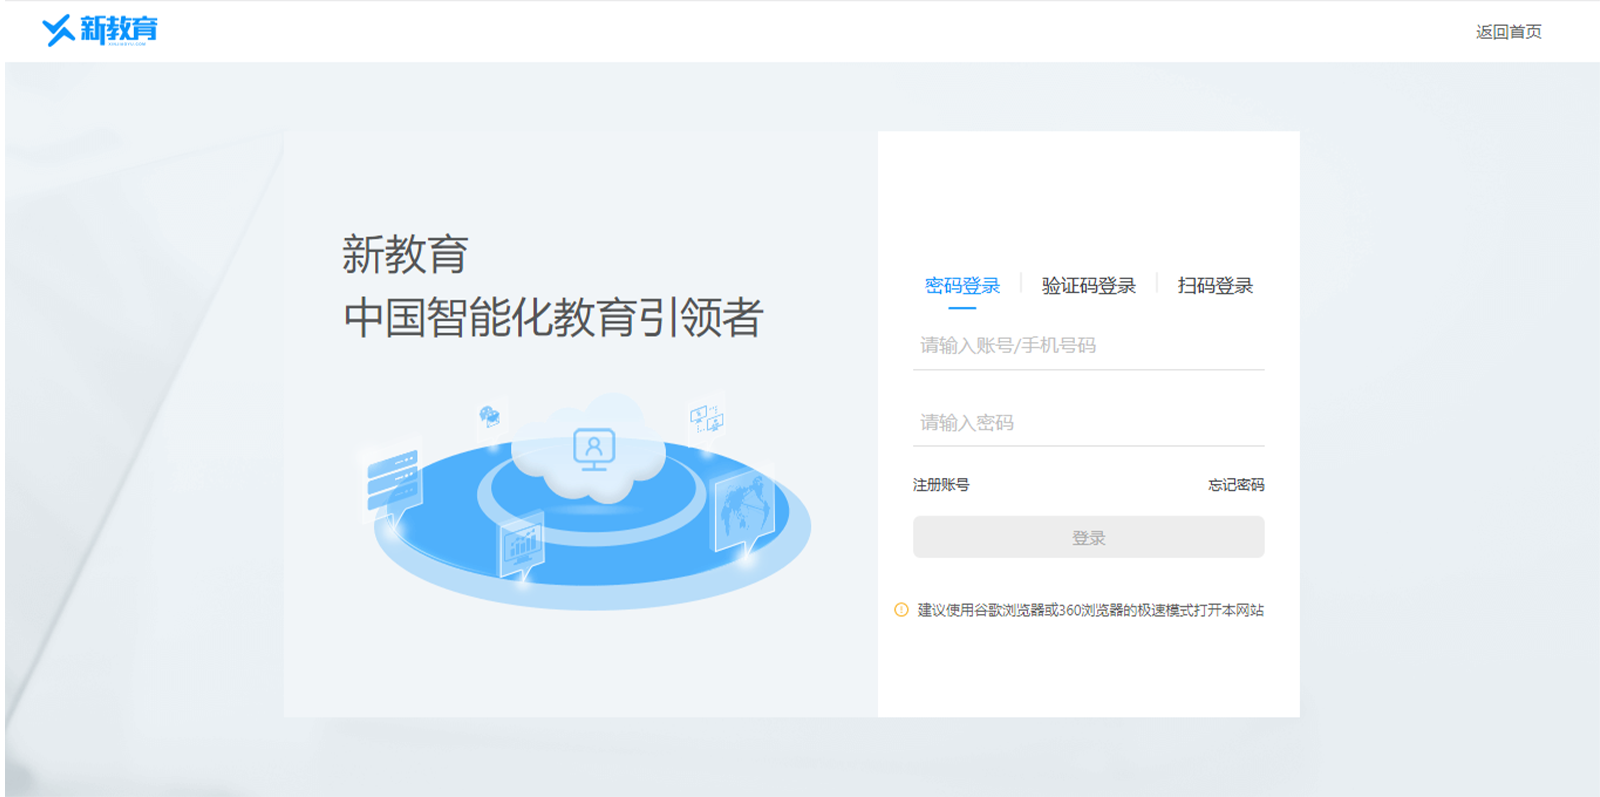Select the 密码登录 tab

coord(962,286)
